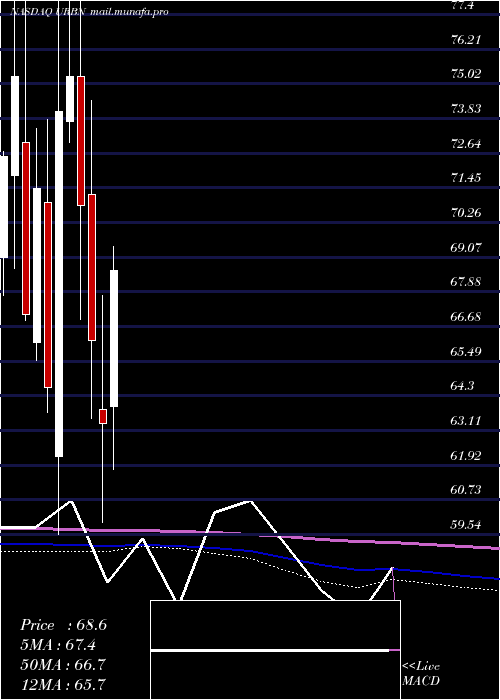Screen dimensions: 500x700
Task: Click the 67.88 price axis label
Action: click(466, 282)
